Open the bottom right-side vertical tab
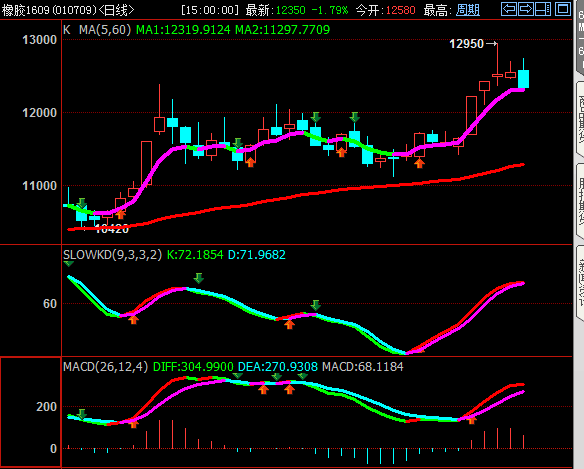 tap(580, 283)
